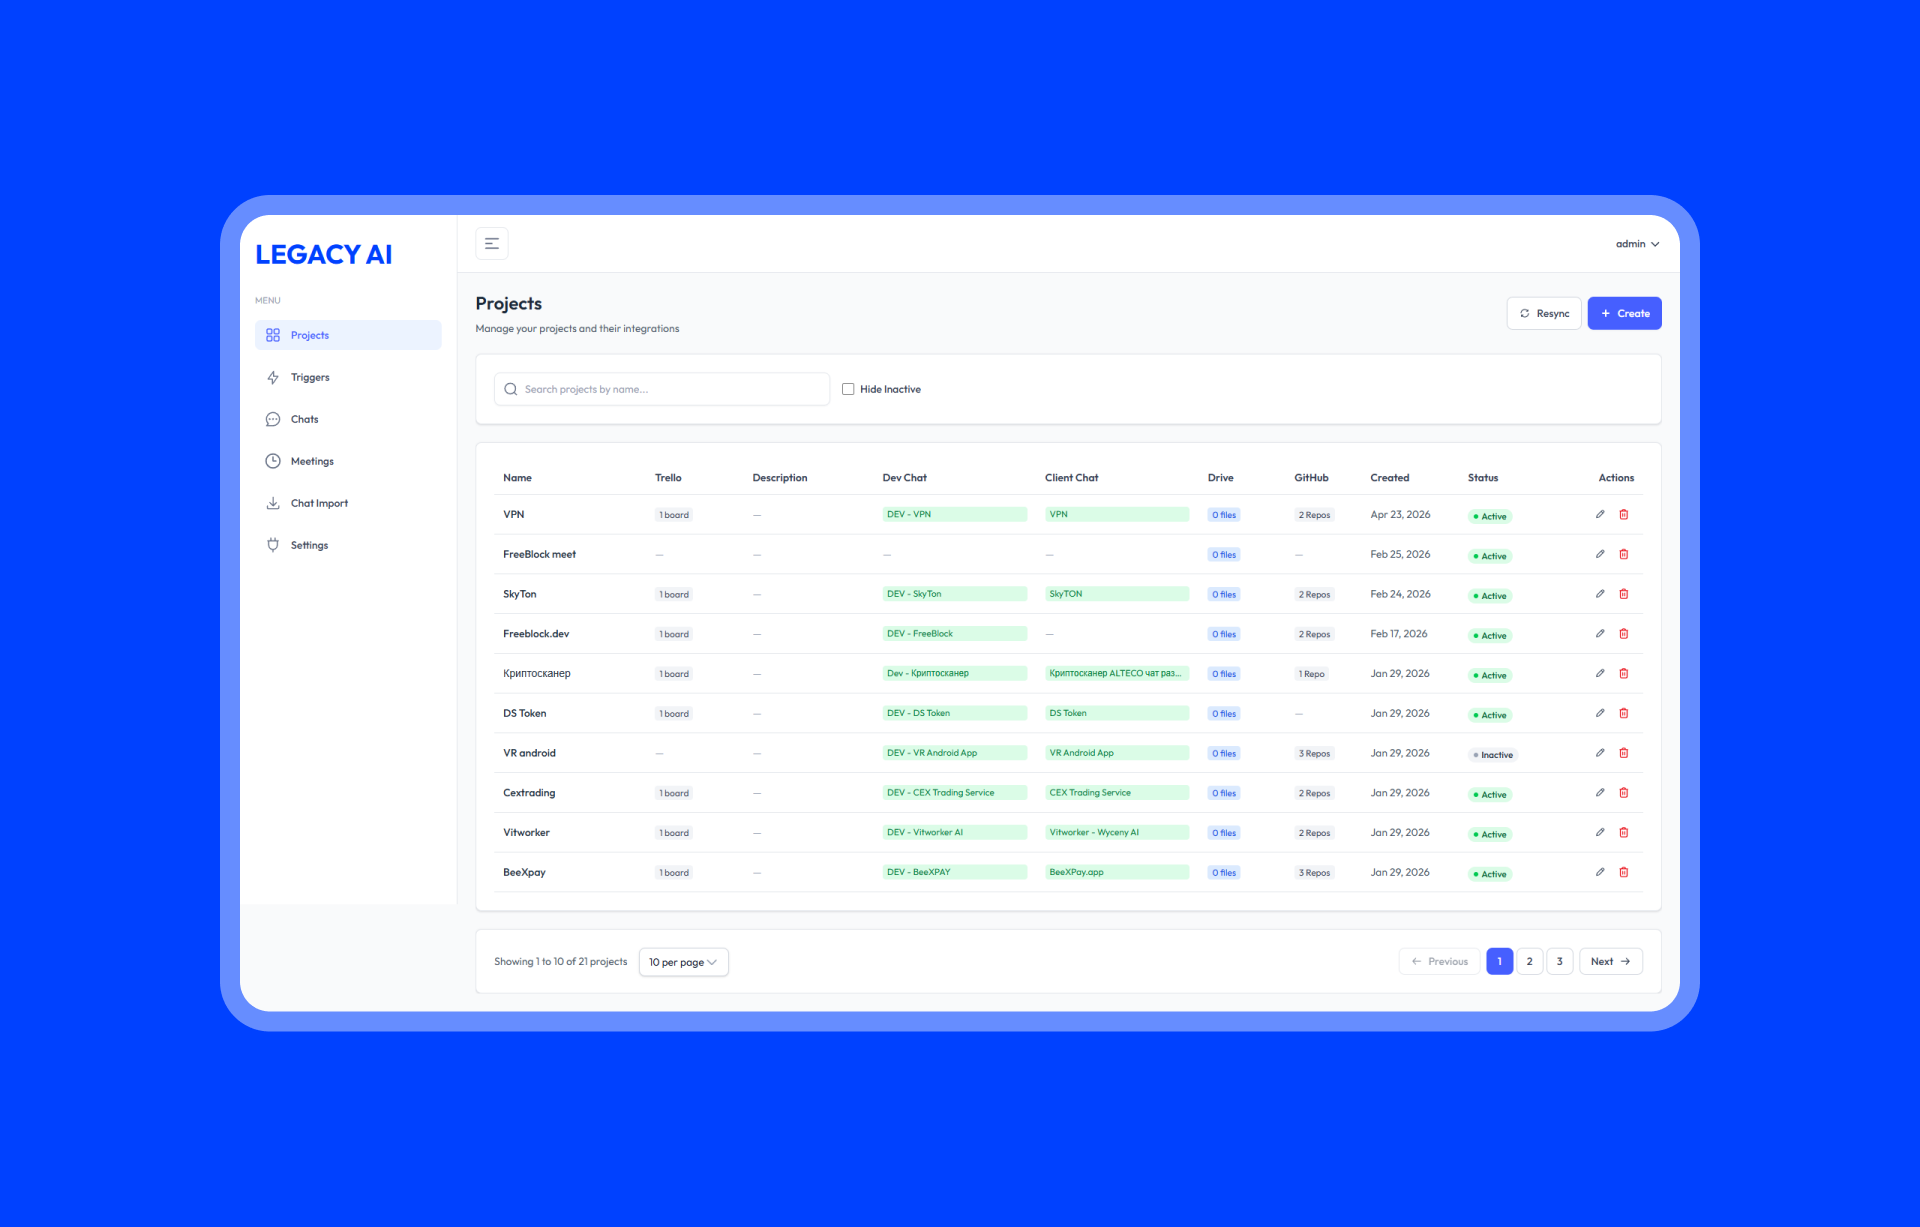
Task: Click the Active status of DS Token
Action: pyautogui.click(x=1490, y=715)
